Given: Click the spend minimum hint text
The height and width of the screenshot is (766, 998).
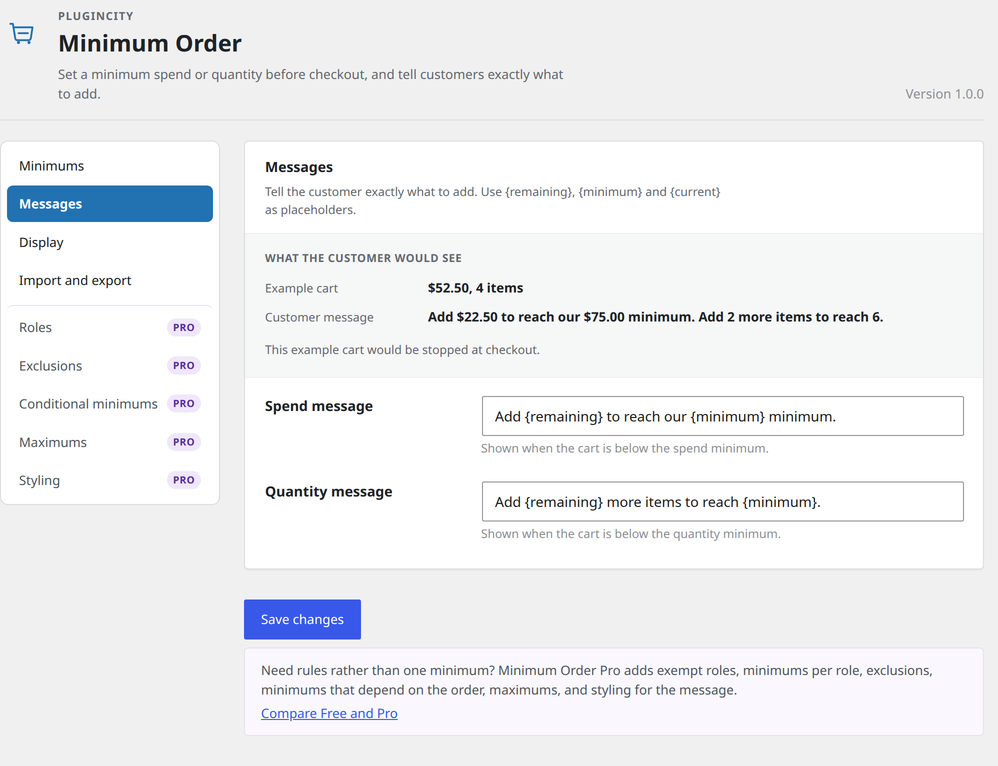Looking at the screenshot, I should pos(625,448).
